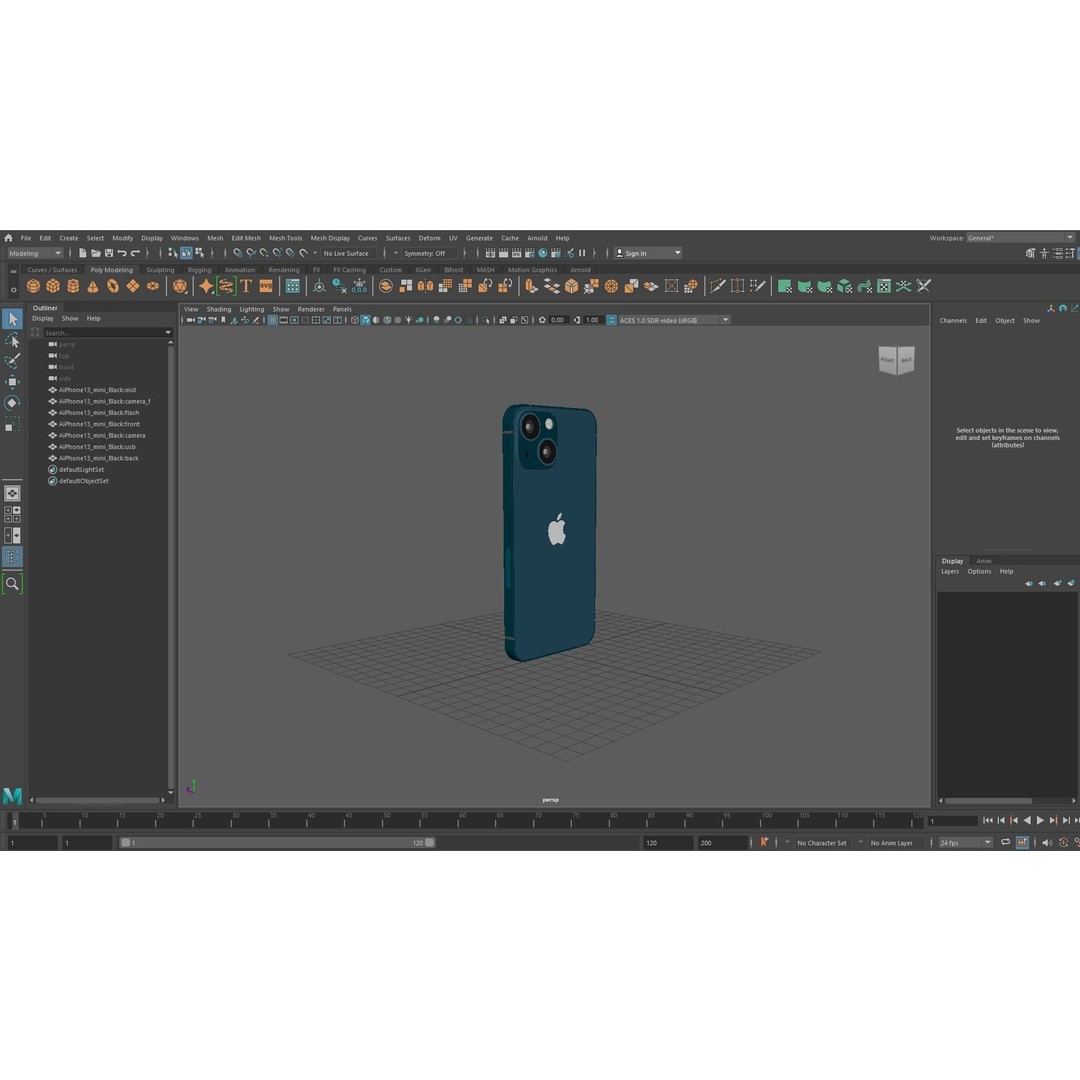Toggle the set key bookmark icon

(x=764, y=842)
